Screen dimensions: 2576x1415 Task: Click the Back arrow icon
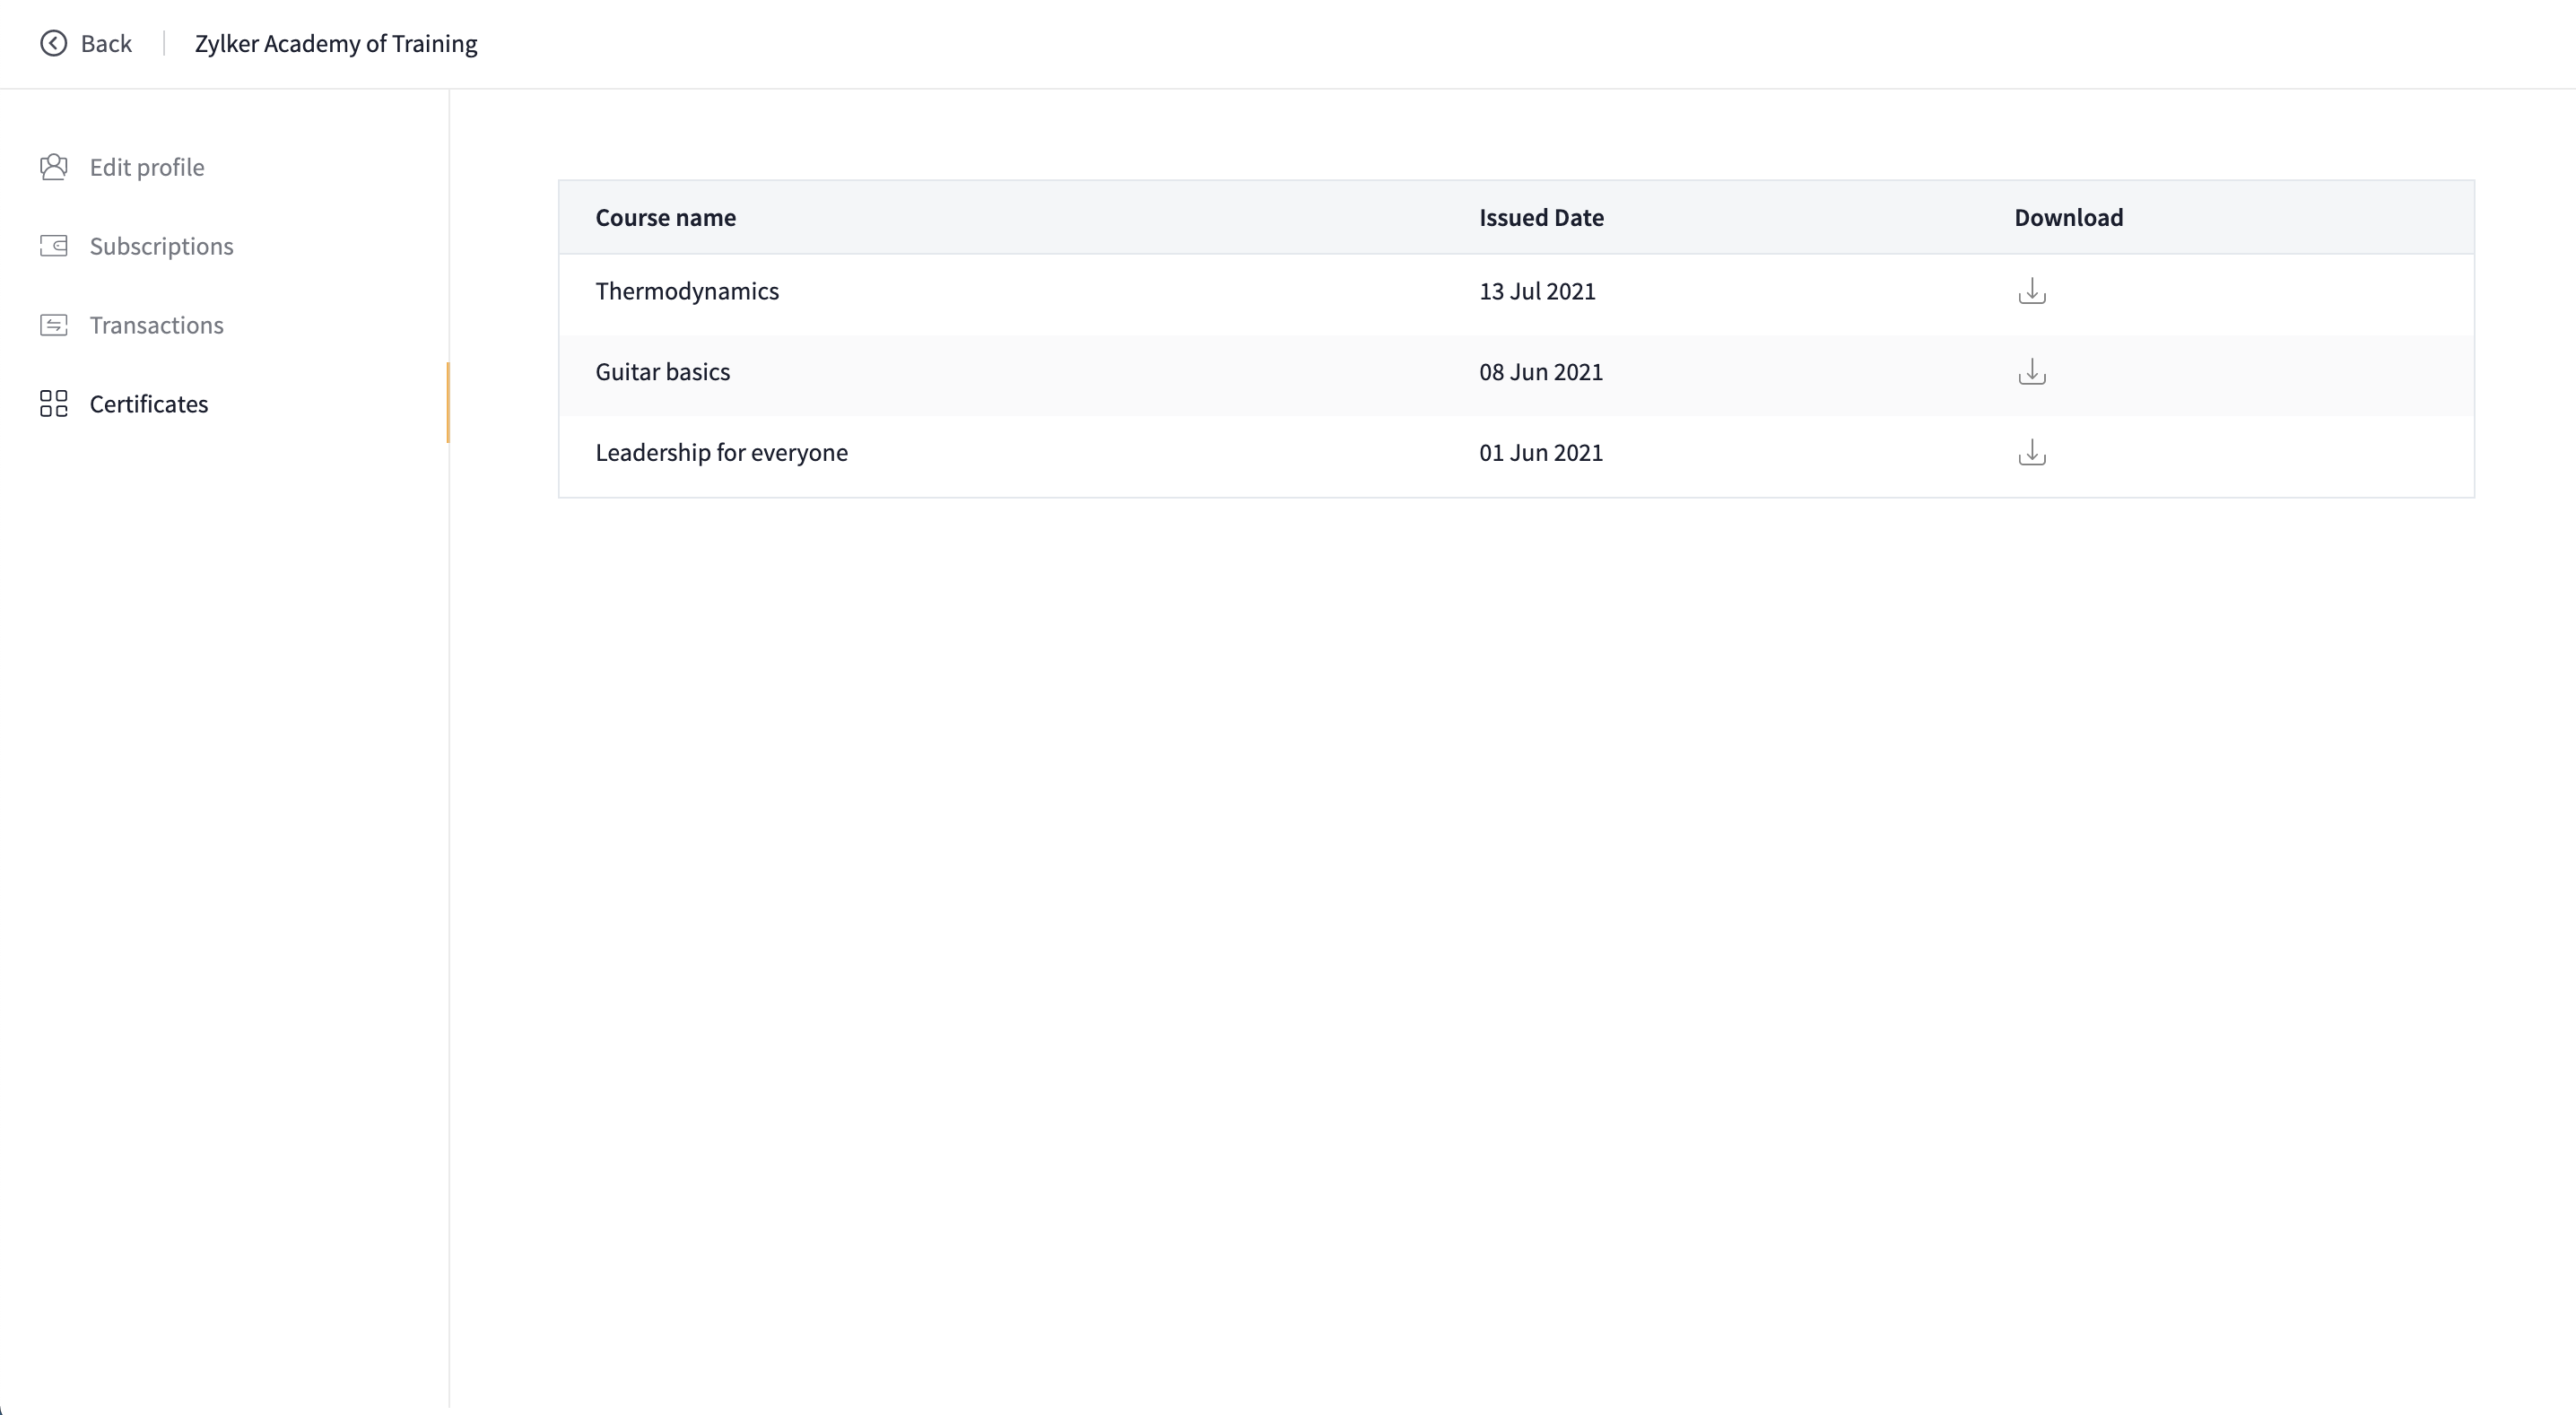(53, 43)
